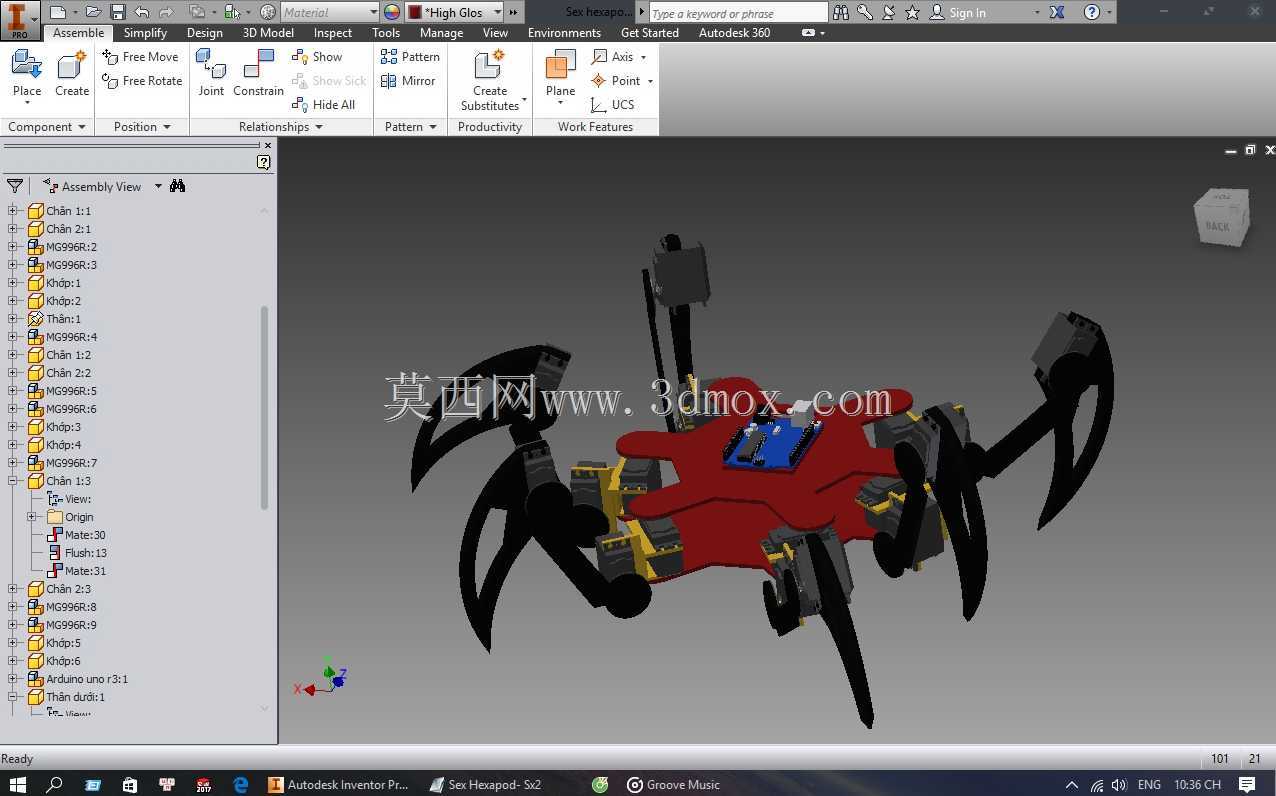Click the Open file icon
Screen dimensions: 1276x796
pos(93,12)
